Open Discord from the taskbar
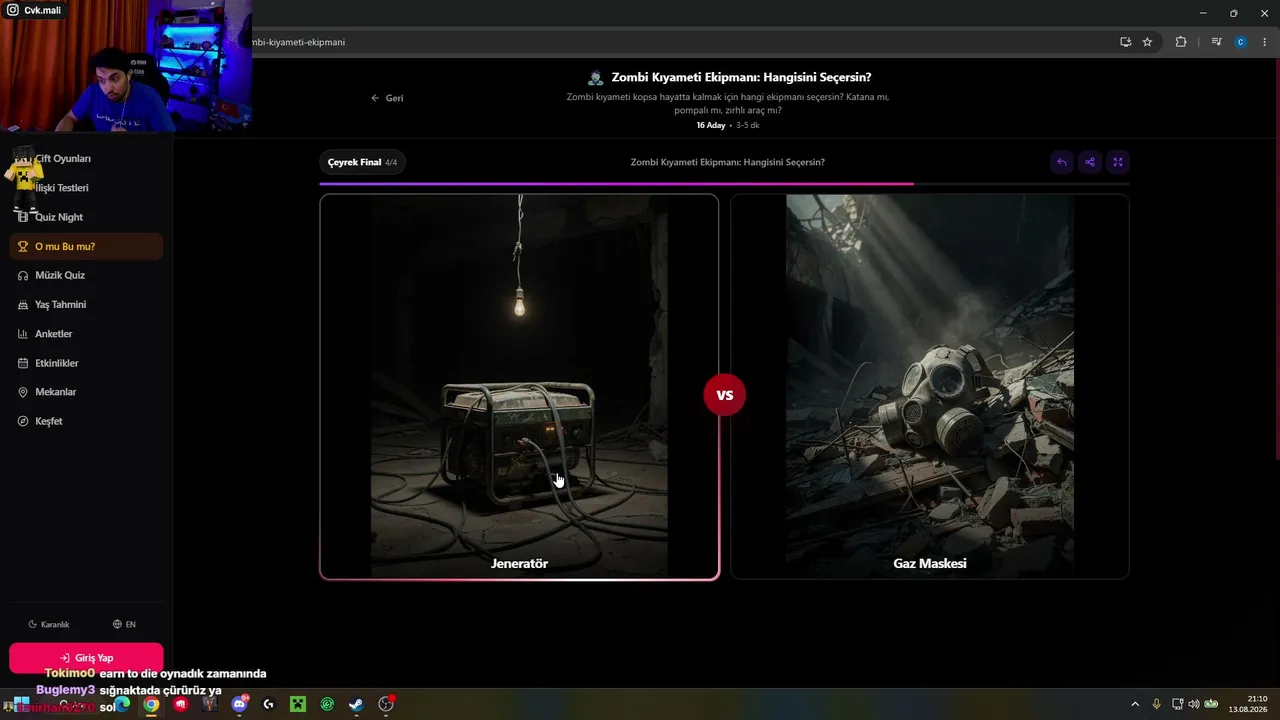The image size is (1280, 720). pos(239,704)
